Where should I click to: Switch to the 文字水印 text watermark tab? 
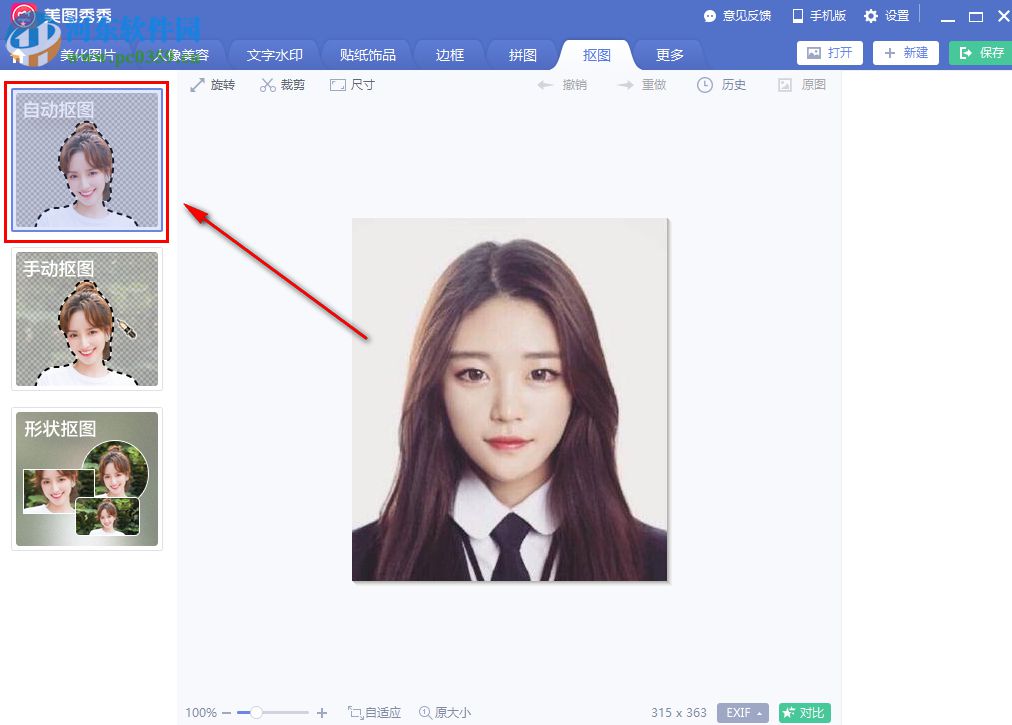(274, 56)
